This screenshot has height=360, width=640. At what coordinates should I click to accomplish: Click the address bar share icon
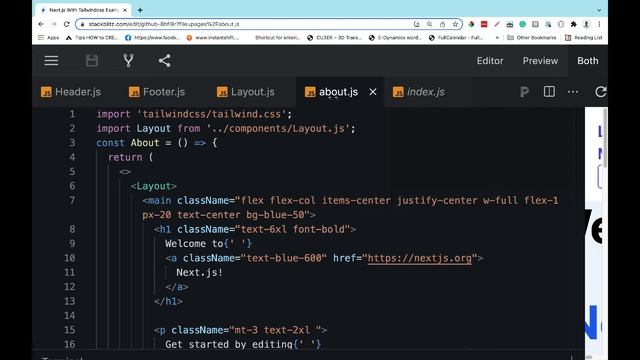click(x=442, y=24)
